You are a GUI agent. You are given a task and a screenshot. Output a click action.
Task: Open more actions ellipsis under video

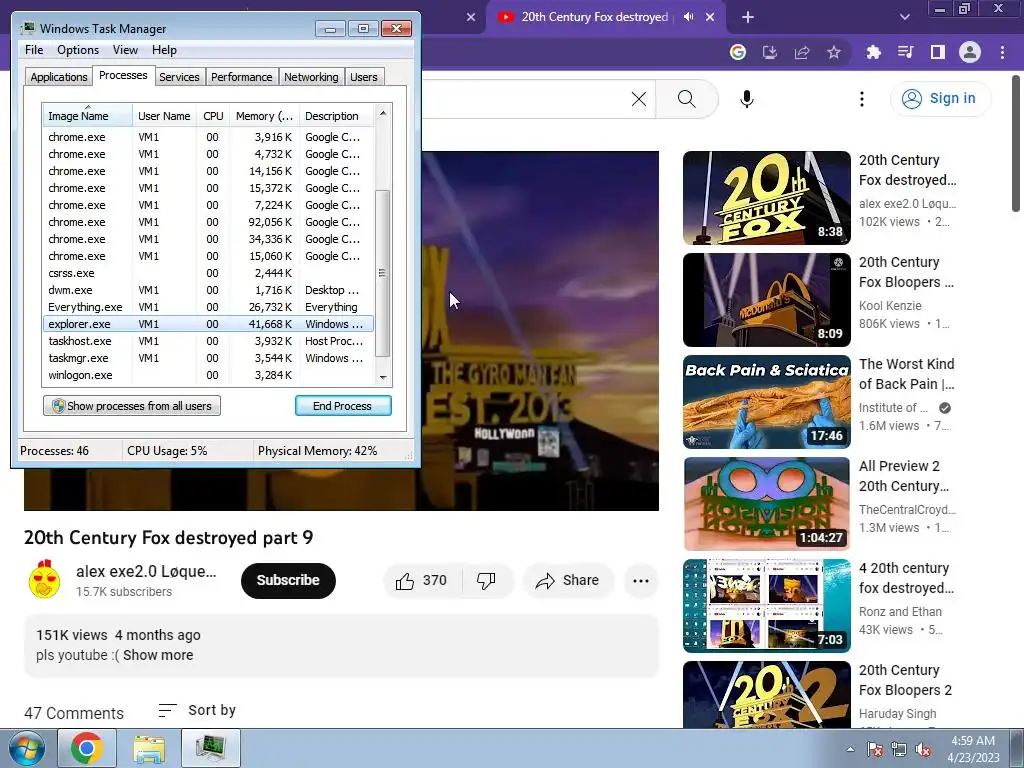641,581
